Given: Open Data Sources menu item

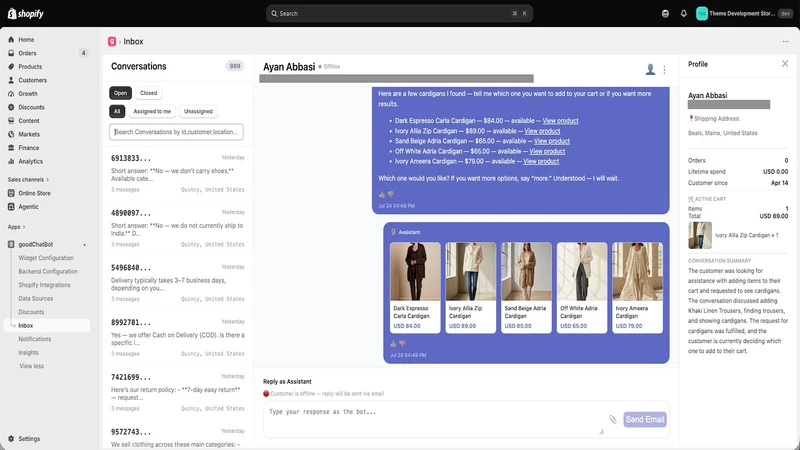Looking at the screenshot, I should click(x=36, y=298).
